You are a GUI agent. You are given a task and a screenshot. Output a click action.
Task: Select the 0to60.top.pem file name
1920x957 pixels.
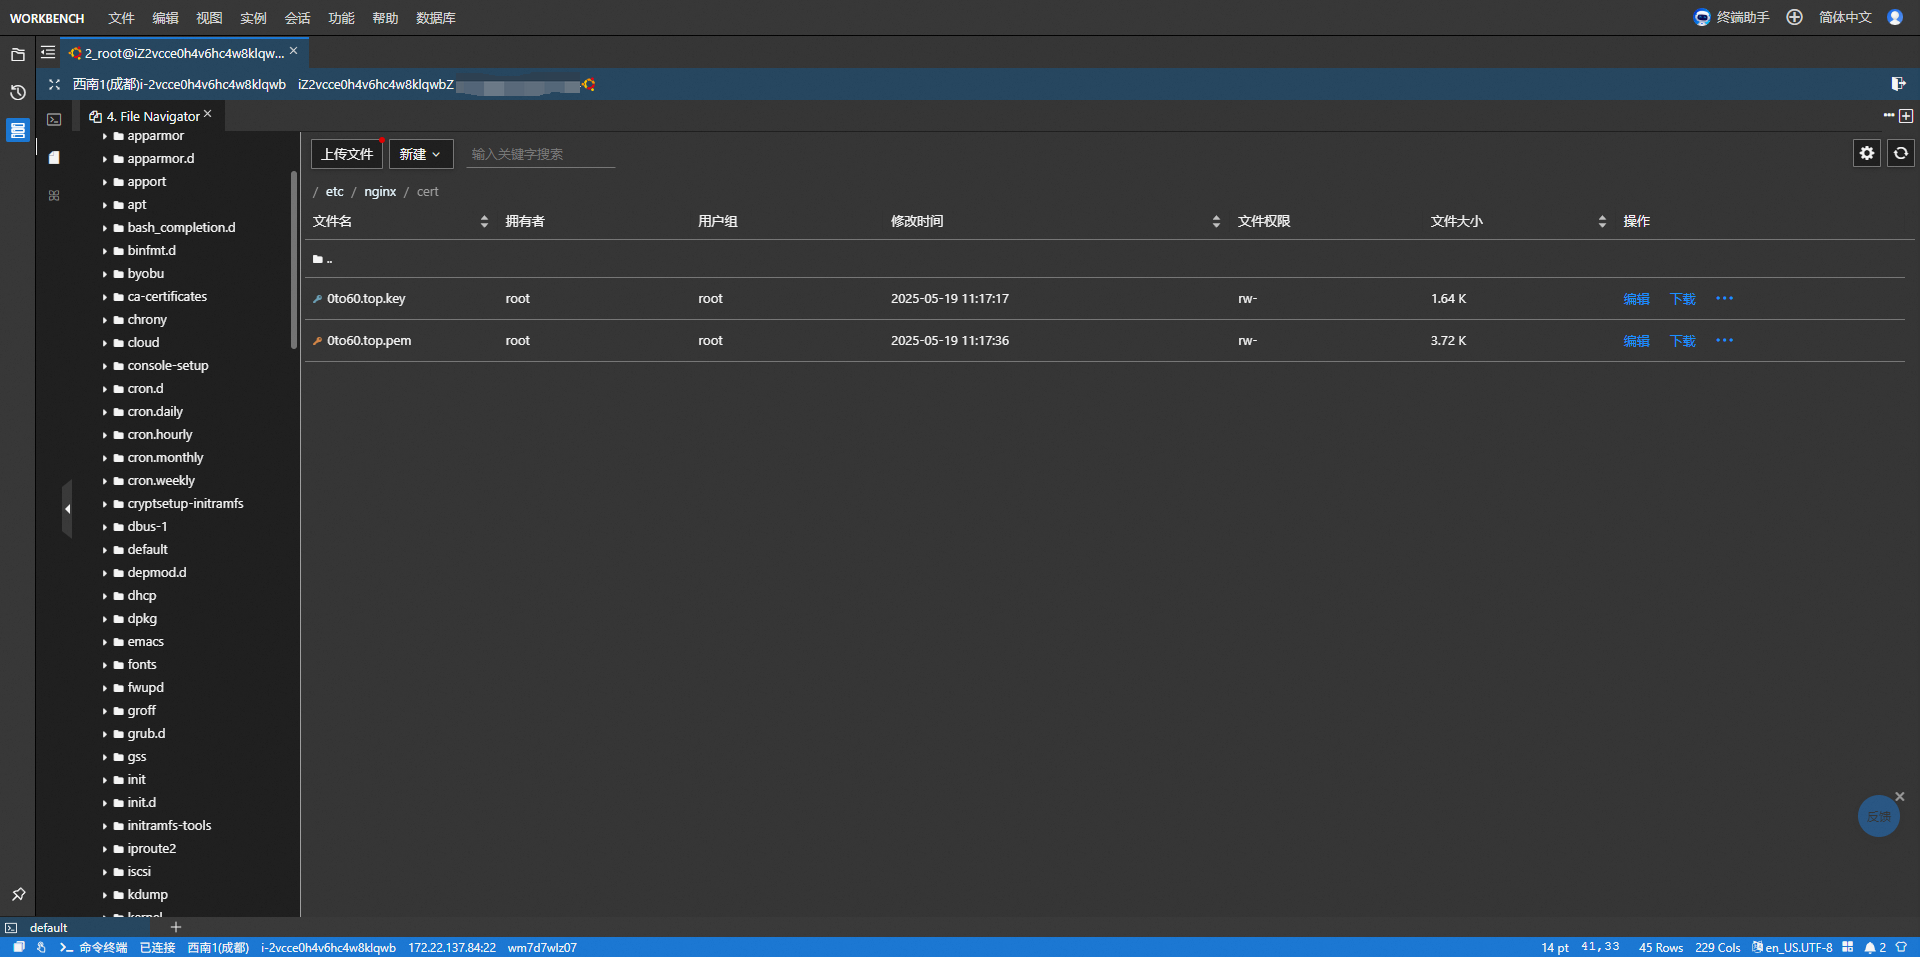click(369, 340)
